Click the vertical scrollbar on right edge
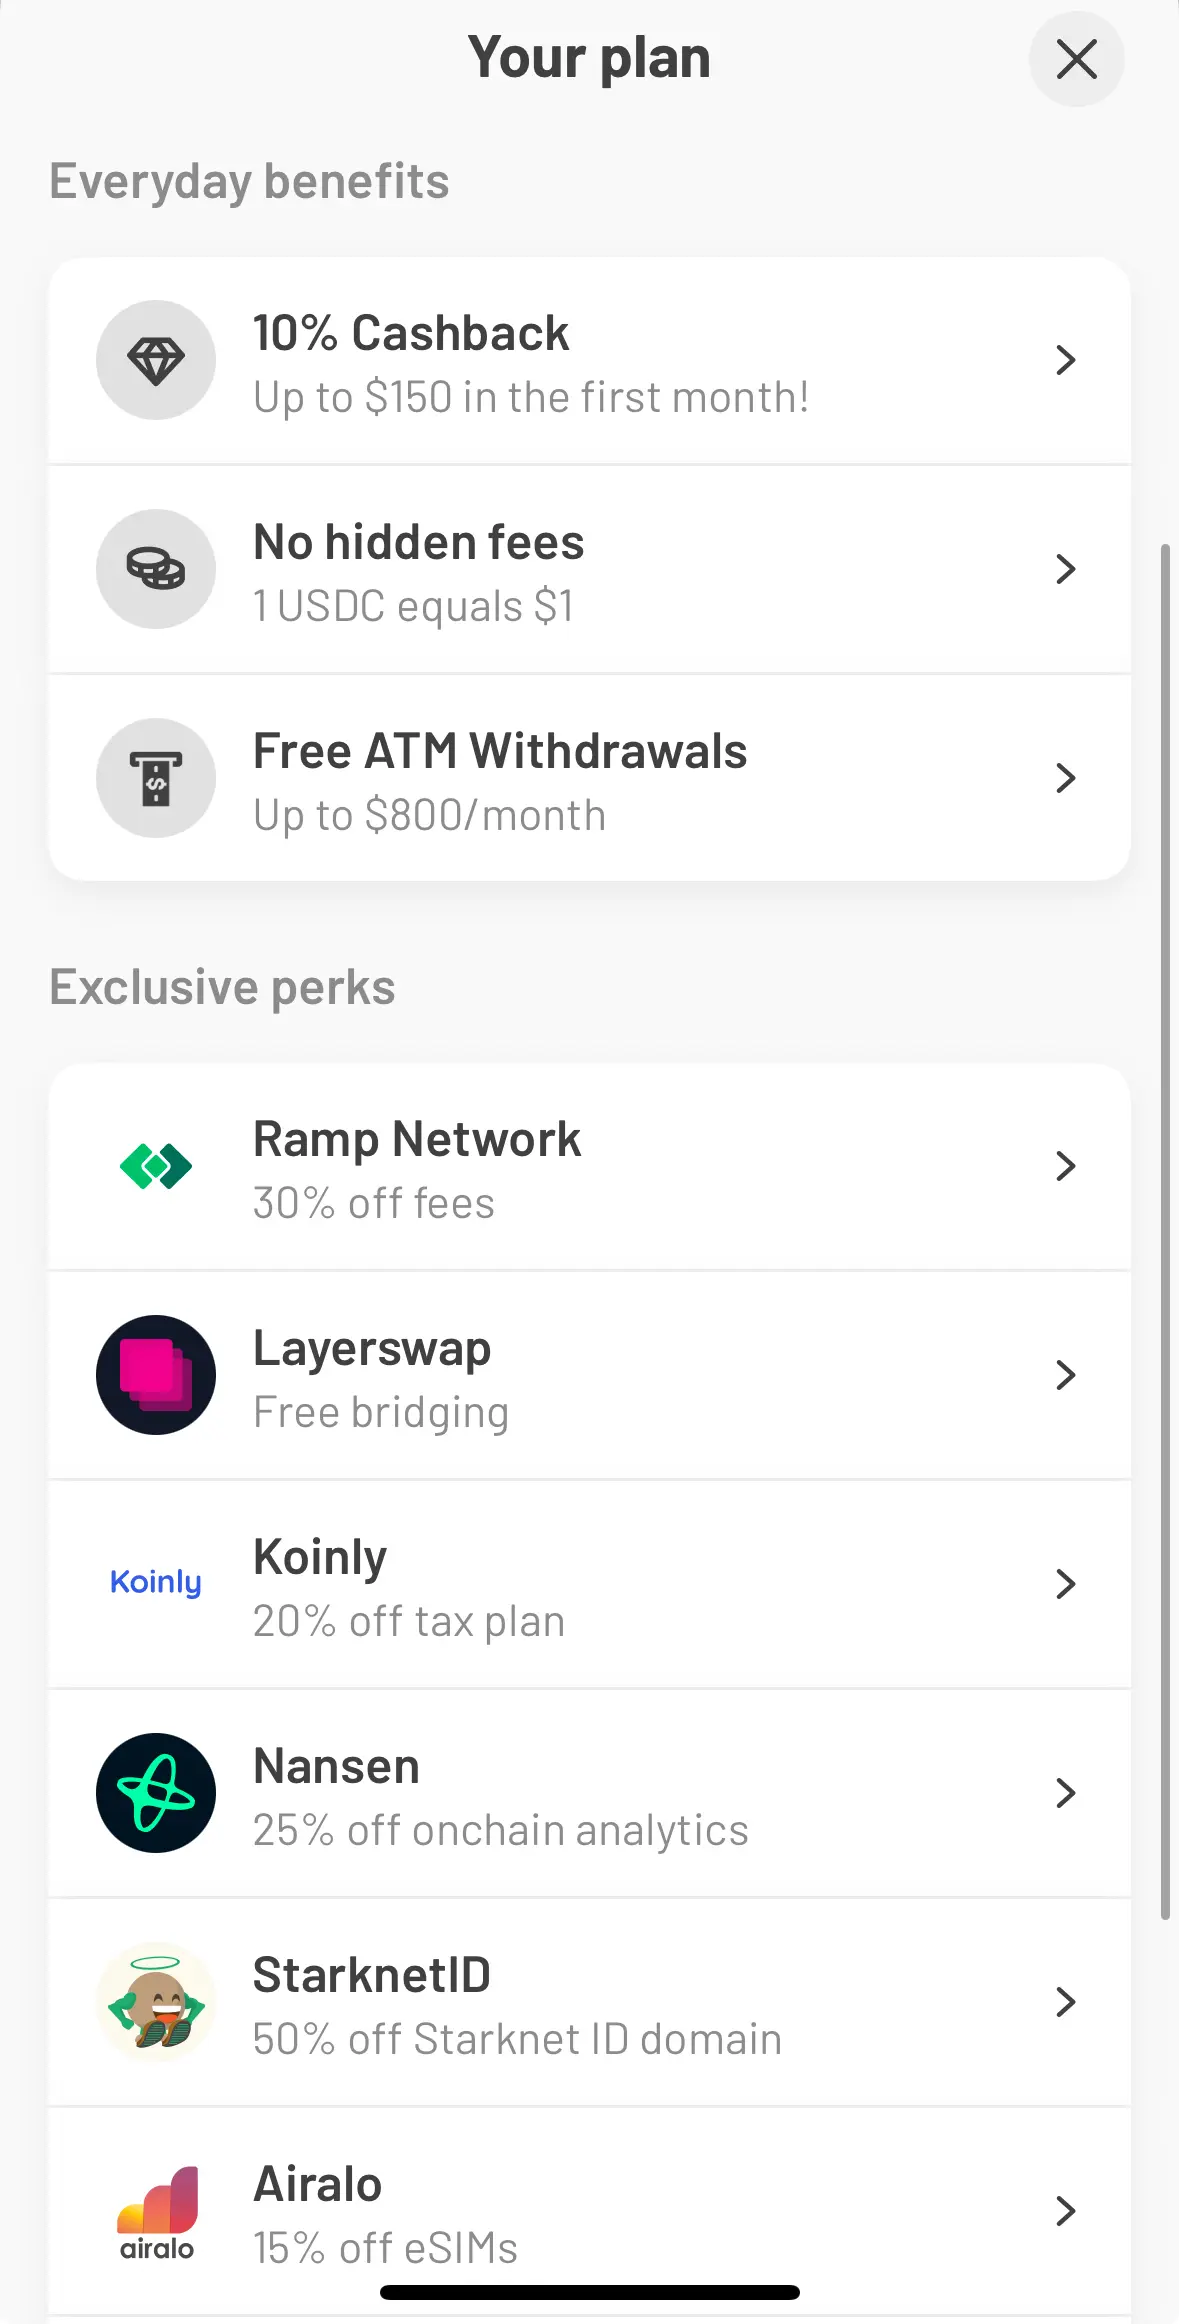 1165,1232
